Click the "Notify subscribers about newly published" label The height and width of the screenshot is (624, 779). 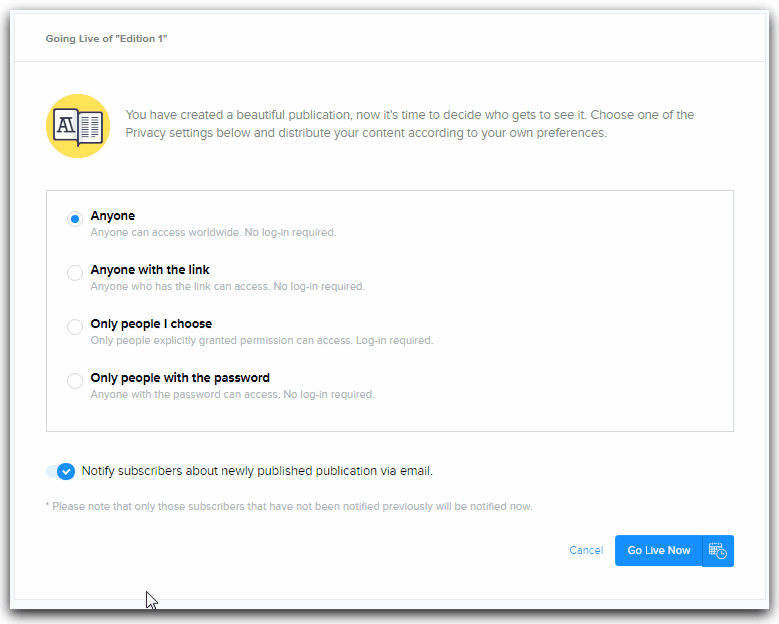(x=257, y=471)
